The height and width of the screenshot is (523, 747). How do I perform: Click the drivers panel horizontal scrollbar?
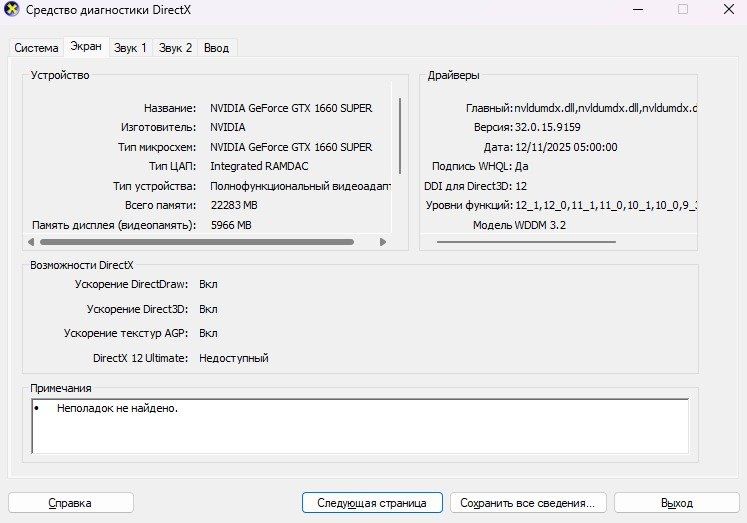tap(526, 242)
